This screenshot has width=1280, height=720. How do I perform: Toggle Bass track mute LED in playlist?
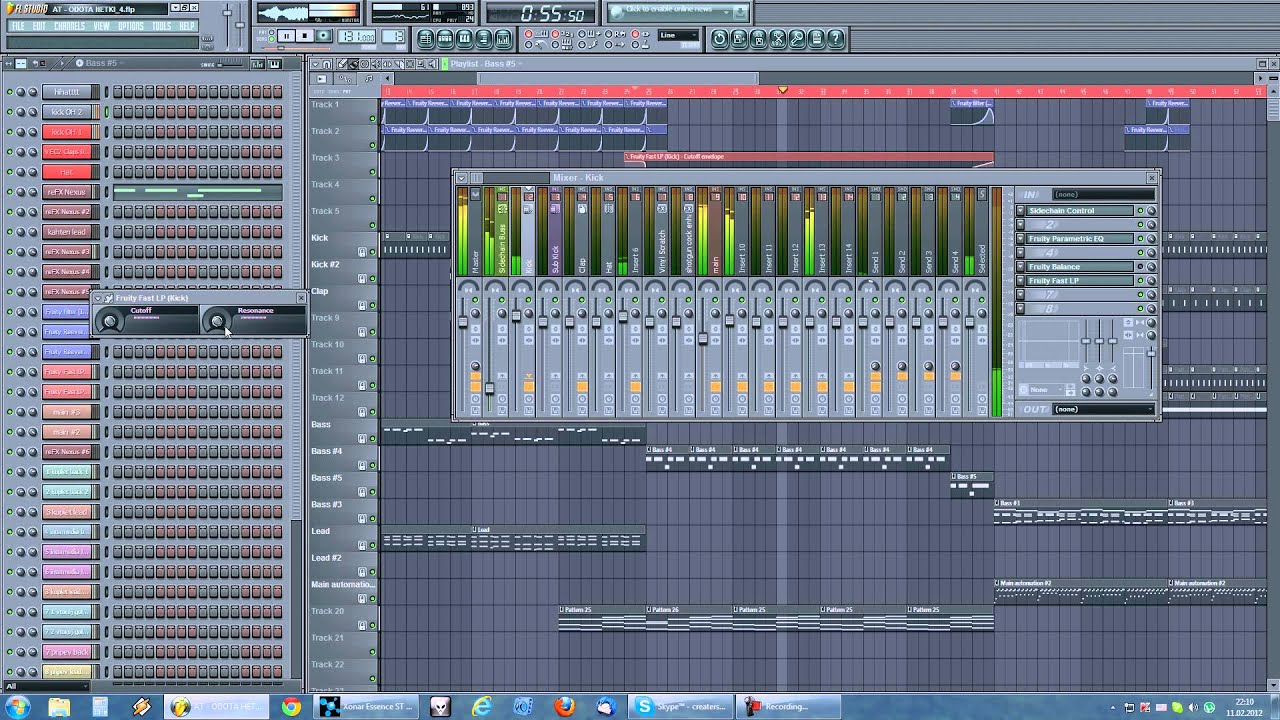(373, 438)
